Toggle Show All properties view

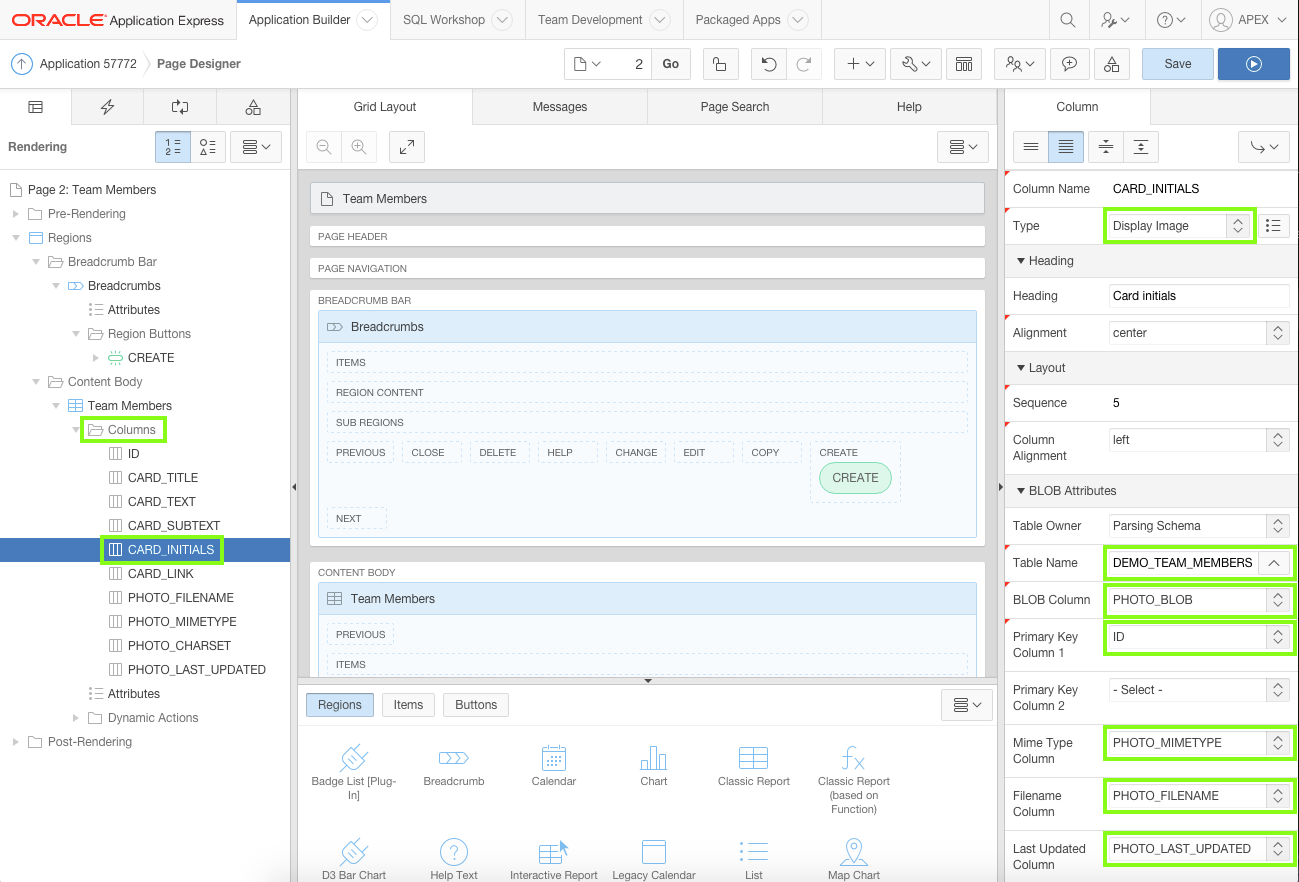click(x=1066, y=146)
